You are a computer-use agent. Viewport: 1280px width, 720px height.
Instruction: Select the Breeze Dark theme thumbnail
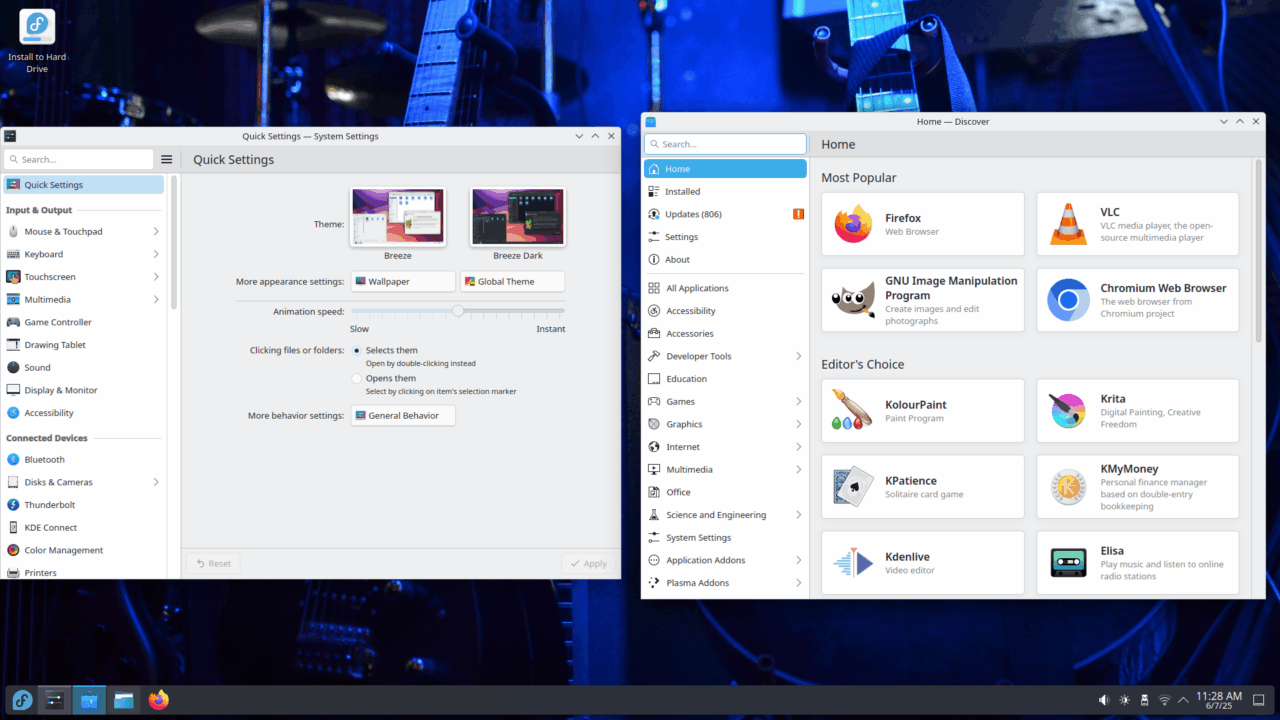click(x=518, y=217)
